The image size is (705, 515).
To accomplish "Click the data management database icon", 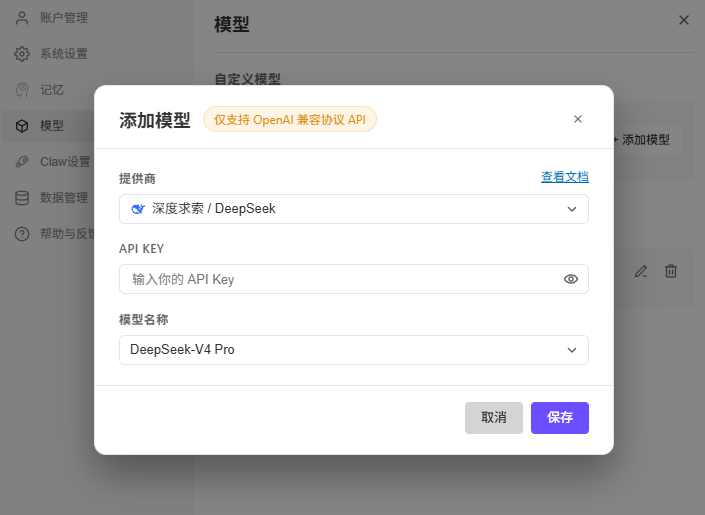I will click(22, 198).
